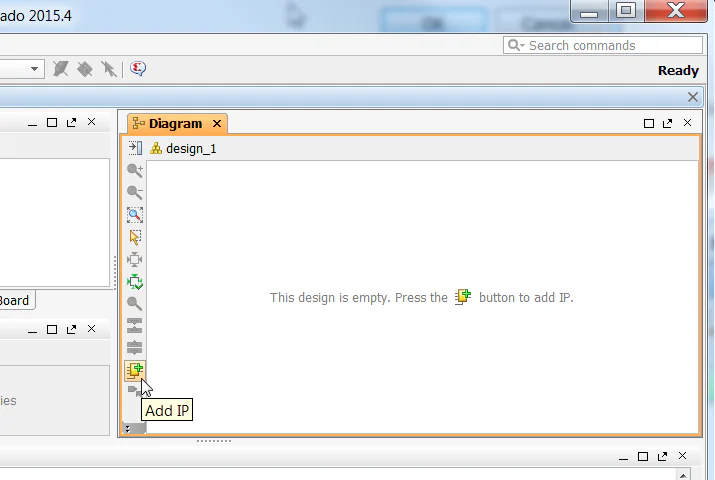Float the upper-left panel
715x480 pixels.
pyautogui.click(x=71, y=123)
